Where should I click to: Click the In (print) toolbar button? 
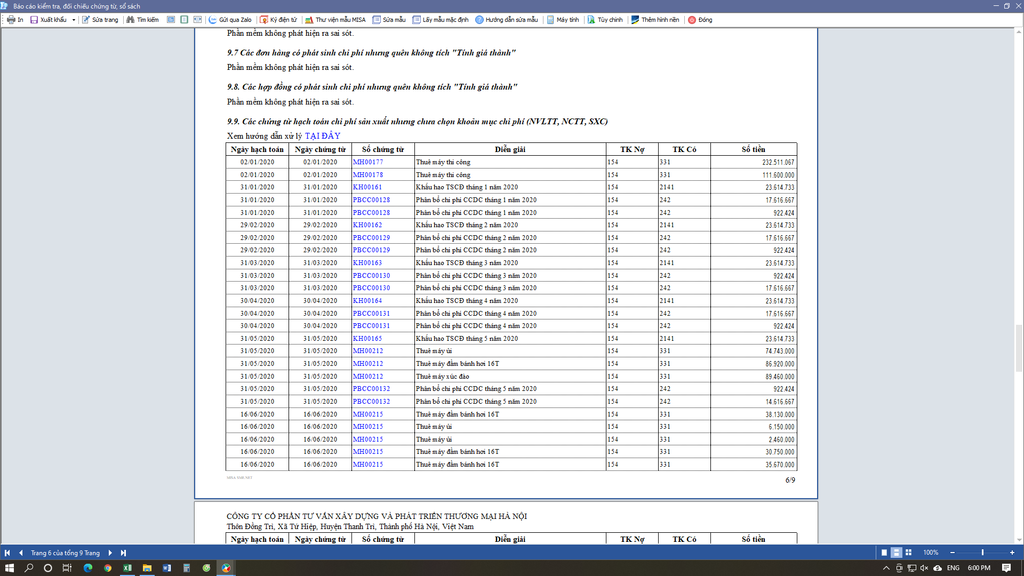pos(15,20)
